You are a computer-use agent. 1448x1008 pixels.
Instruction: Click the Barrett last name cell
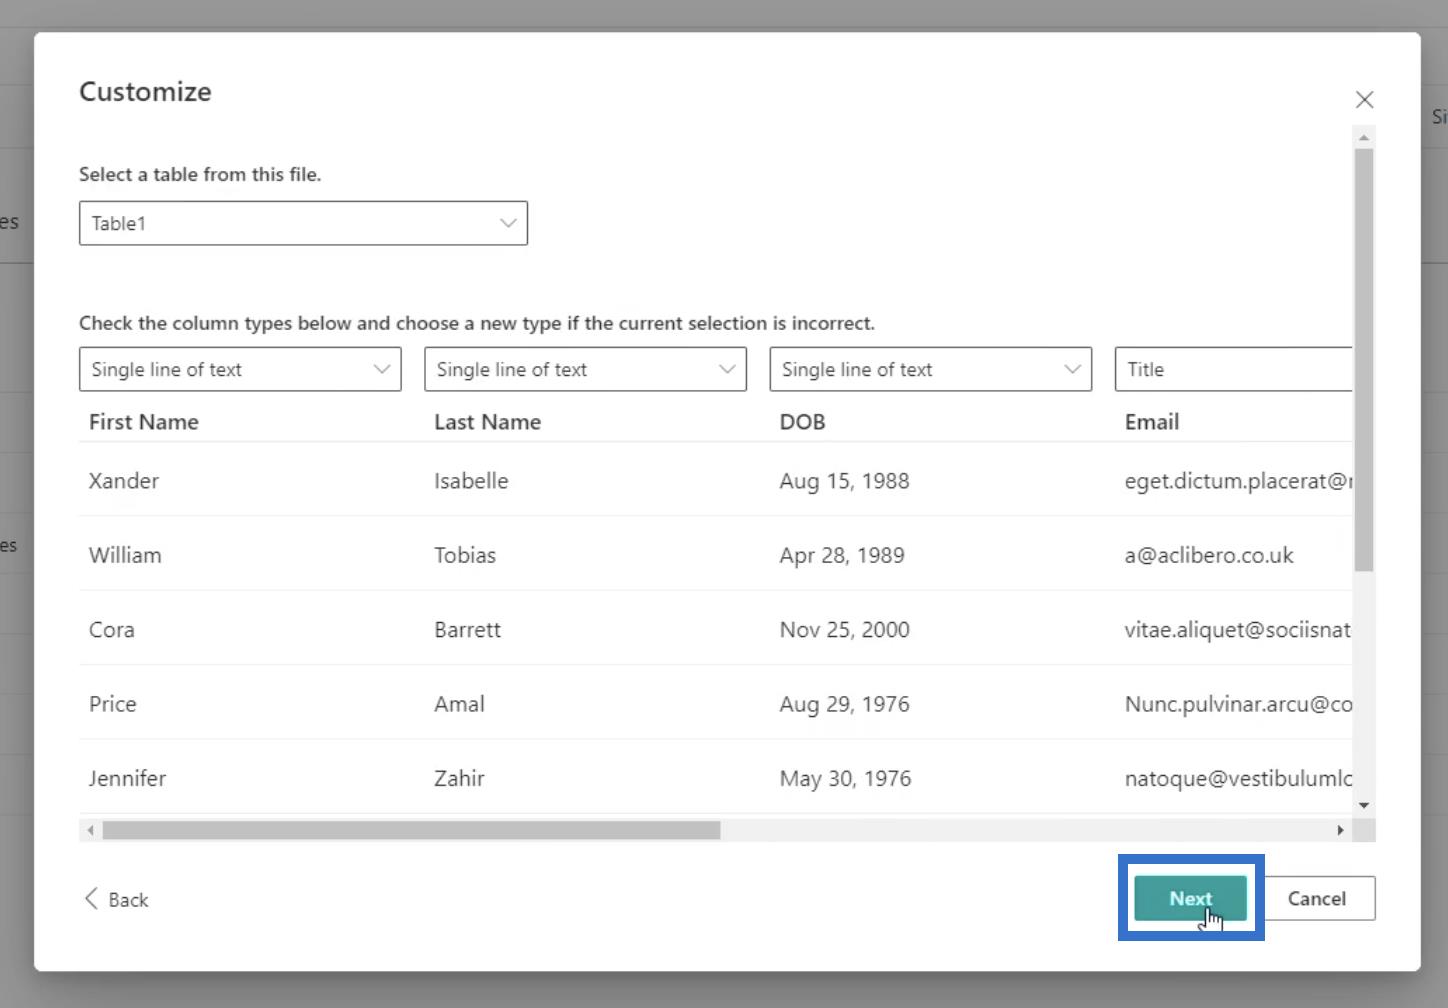(467, 630)
